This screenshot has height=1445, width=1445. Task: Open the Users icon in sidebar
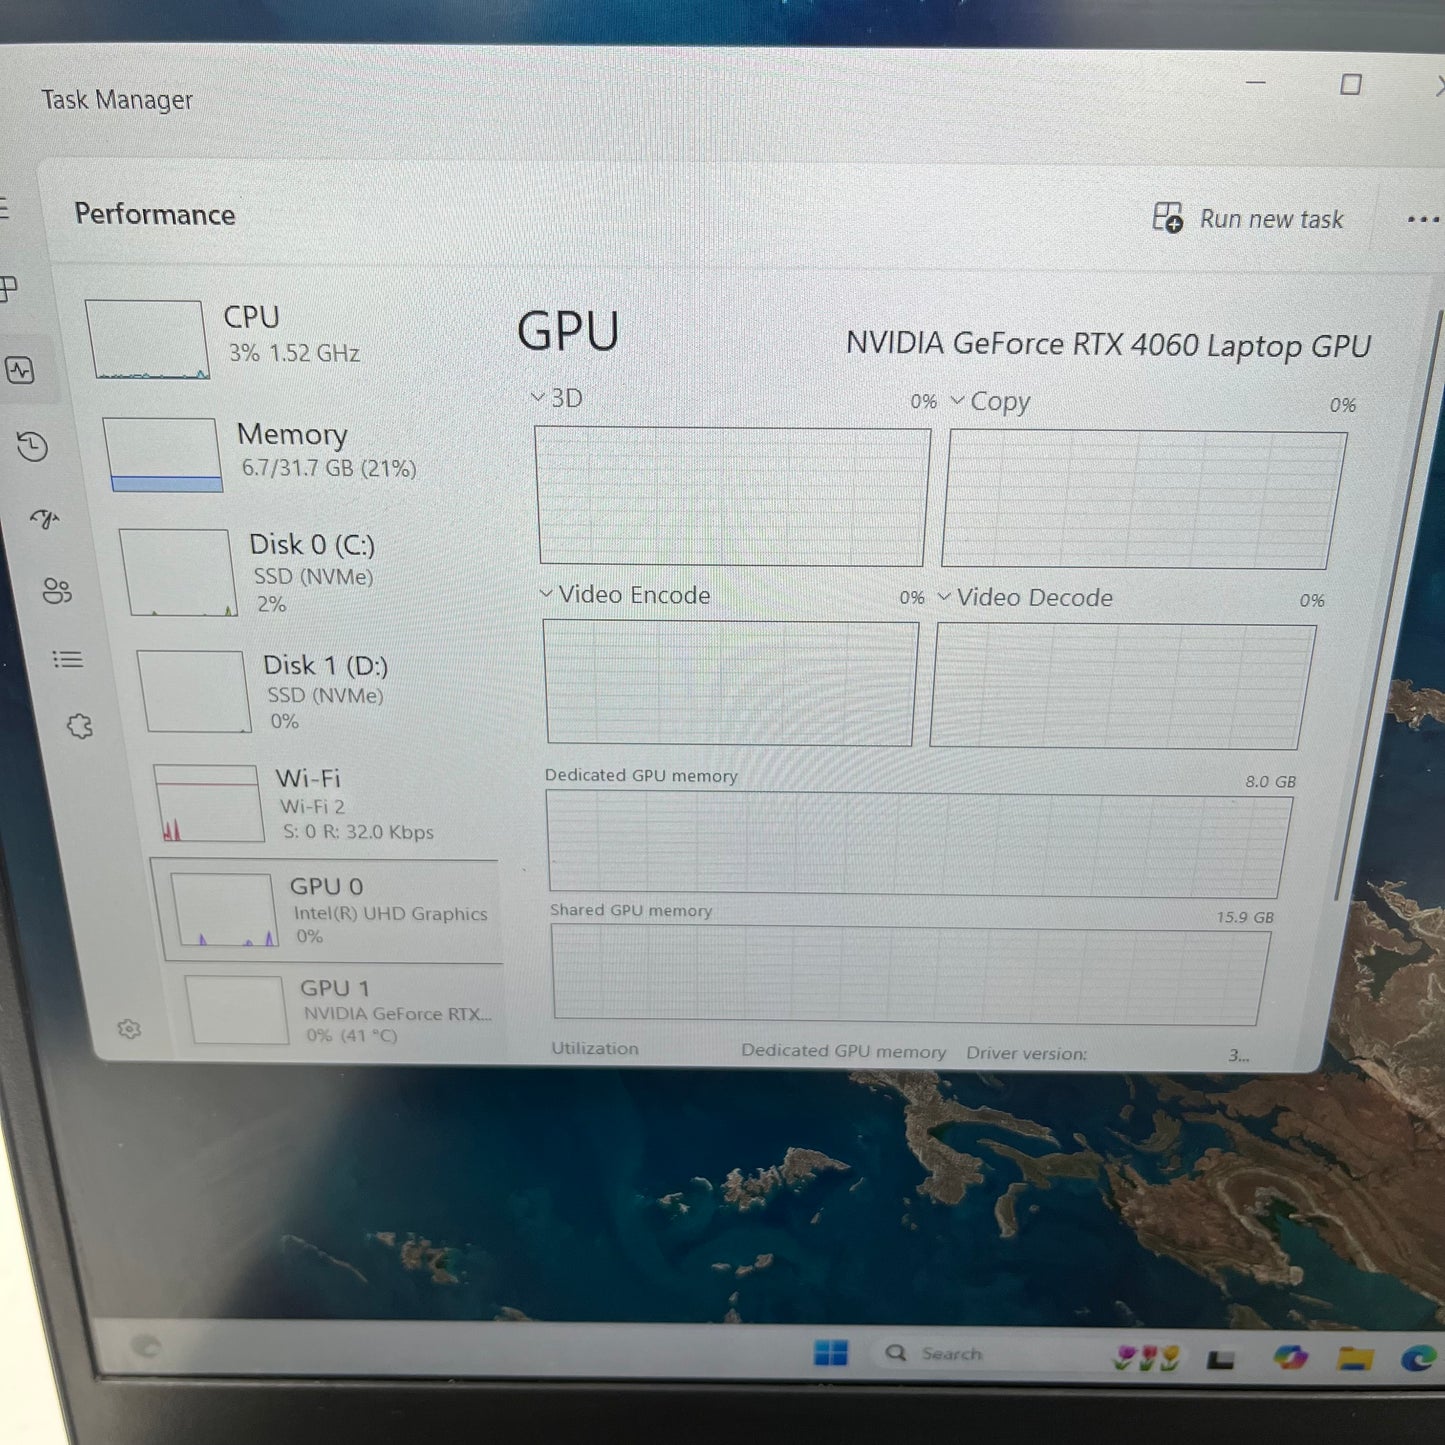(x=57, y=591)
